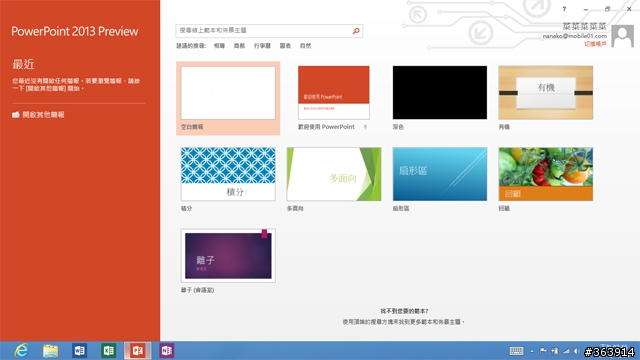Screen dimensions: 640x360
Task: Launch OneNote from the taskbar
Action: [x=167, y=351]
